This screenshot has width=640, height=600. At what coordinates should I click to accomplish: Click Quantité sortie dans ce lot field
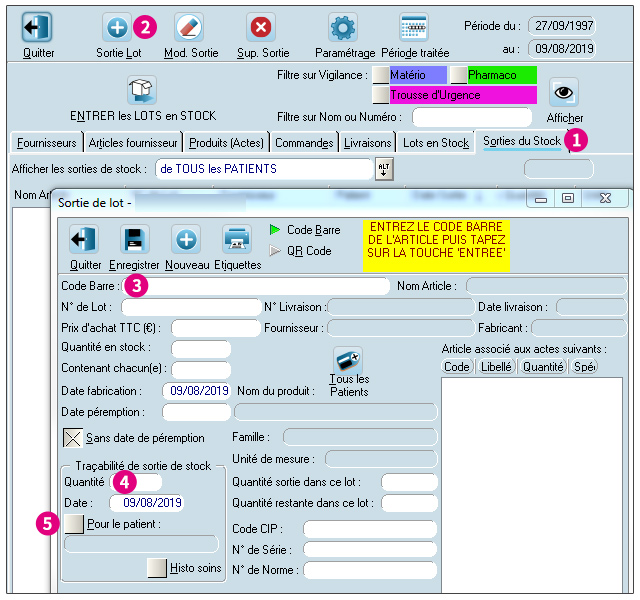(409, 482)
